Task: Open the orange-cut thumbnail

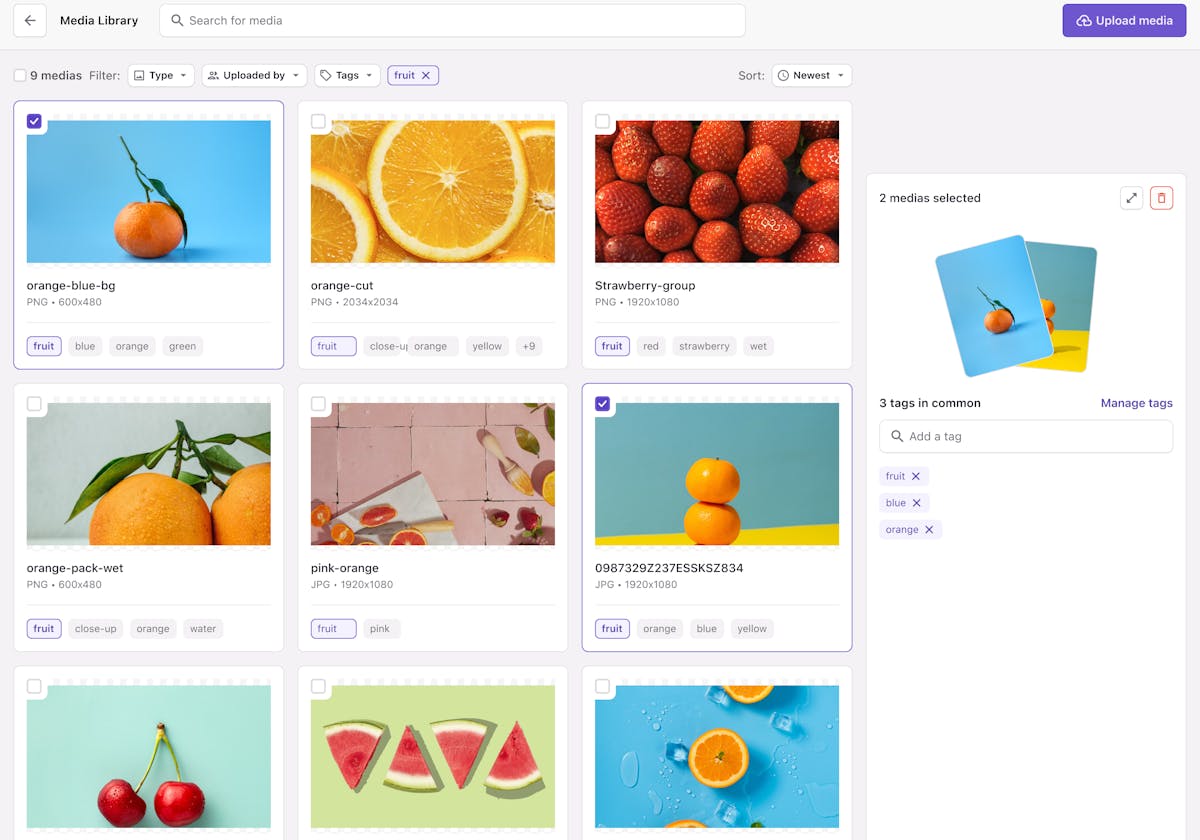Action: pyautogui.click(x=433, y=191)
